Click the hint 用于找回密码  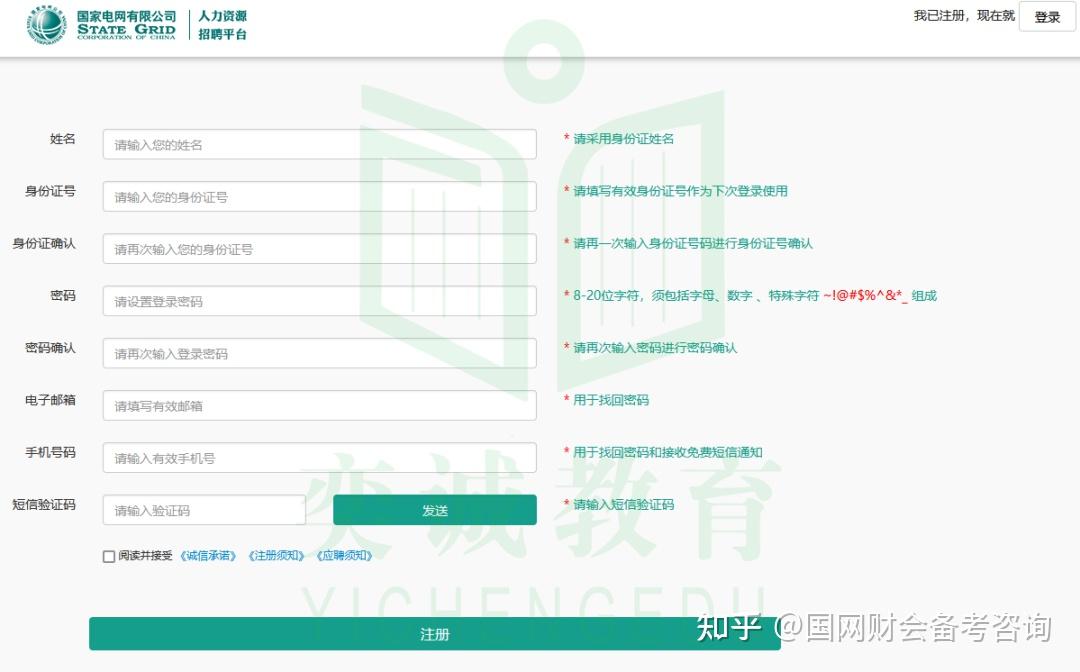point(611,400)
